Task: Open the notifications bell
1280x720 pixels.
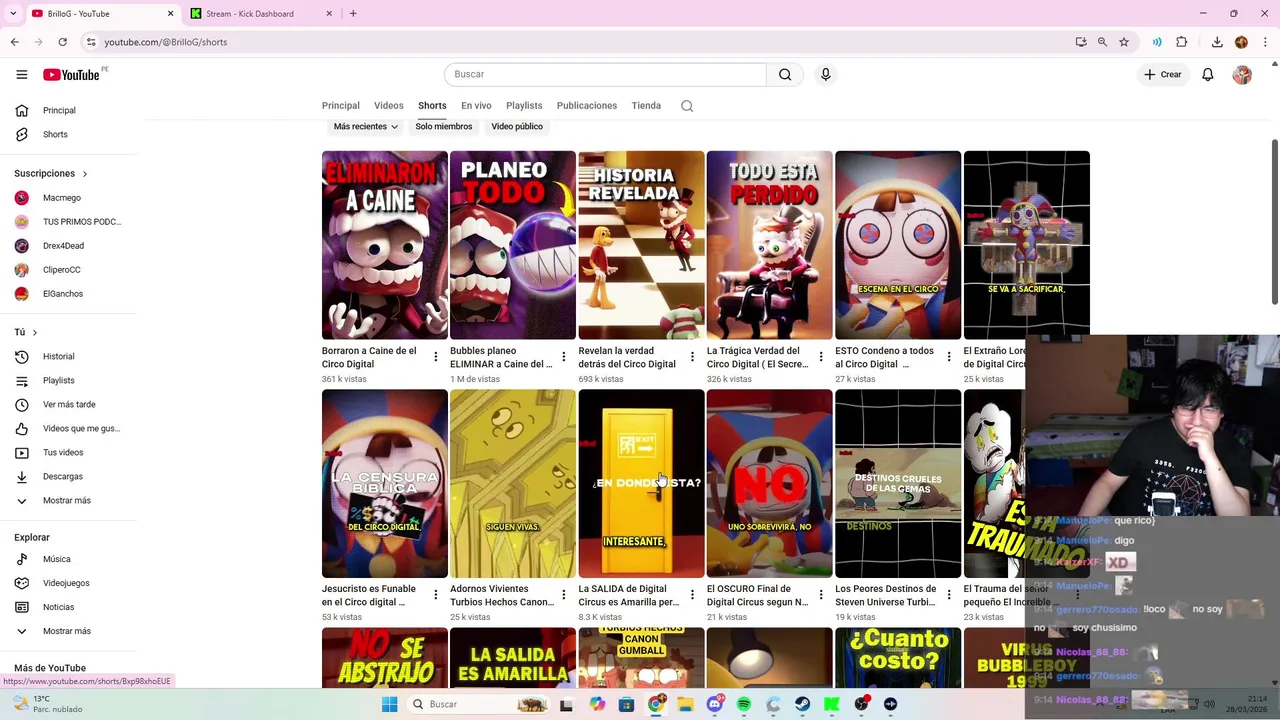Action: click(x=1208, y=74)
